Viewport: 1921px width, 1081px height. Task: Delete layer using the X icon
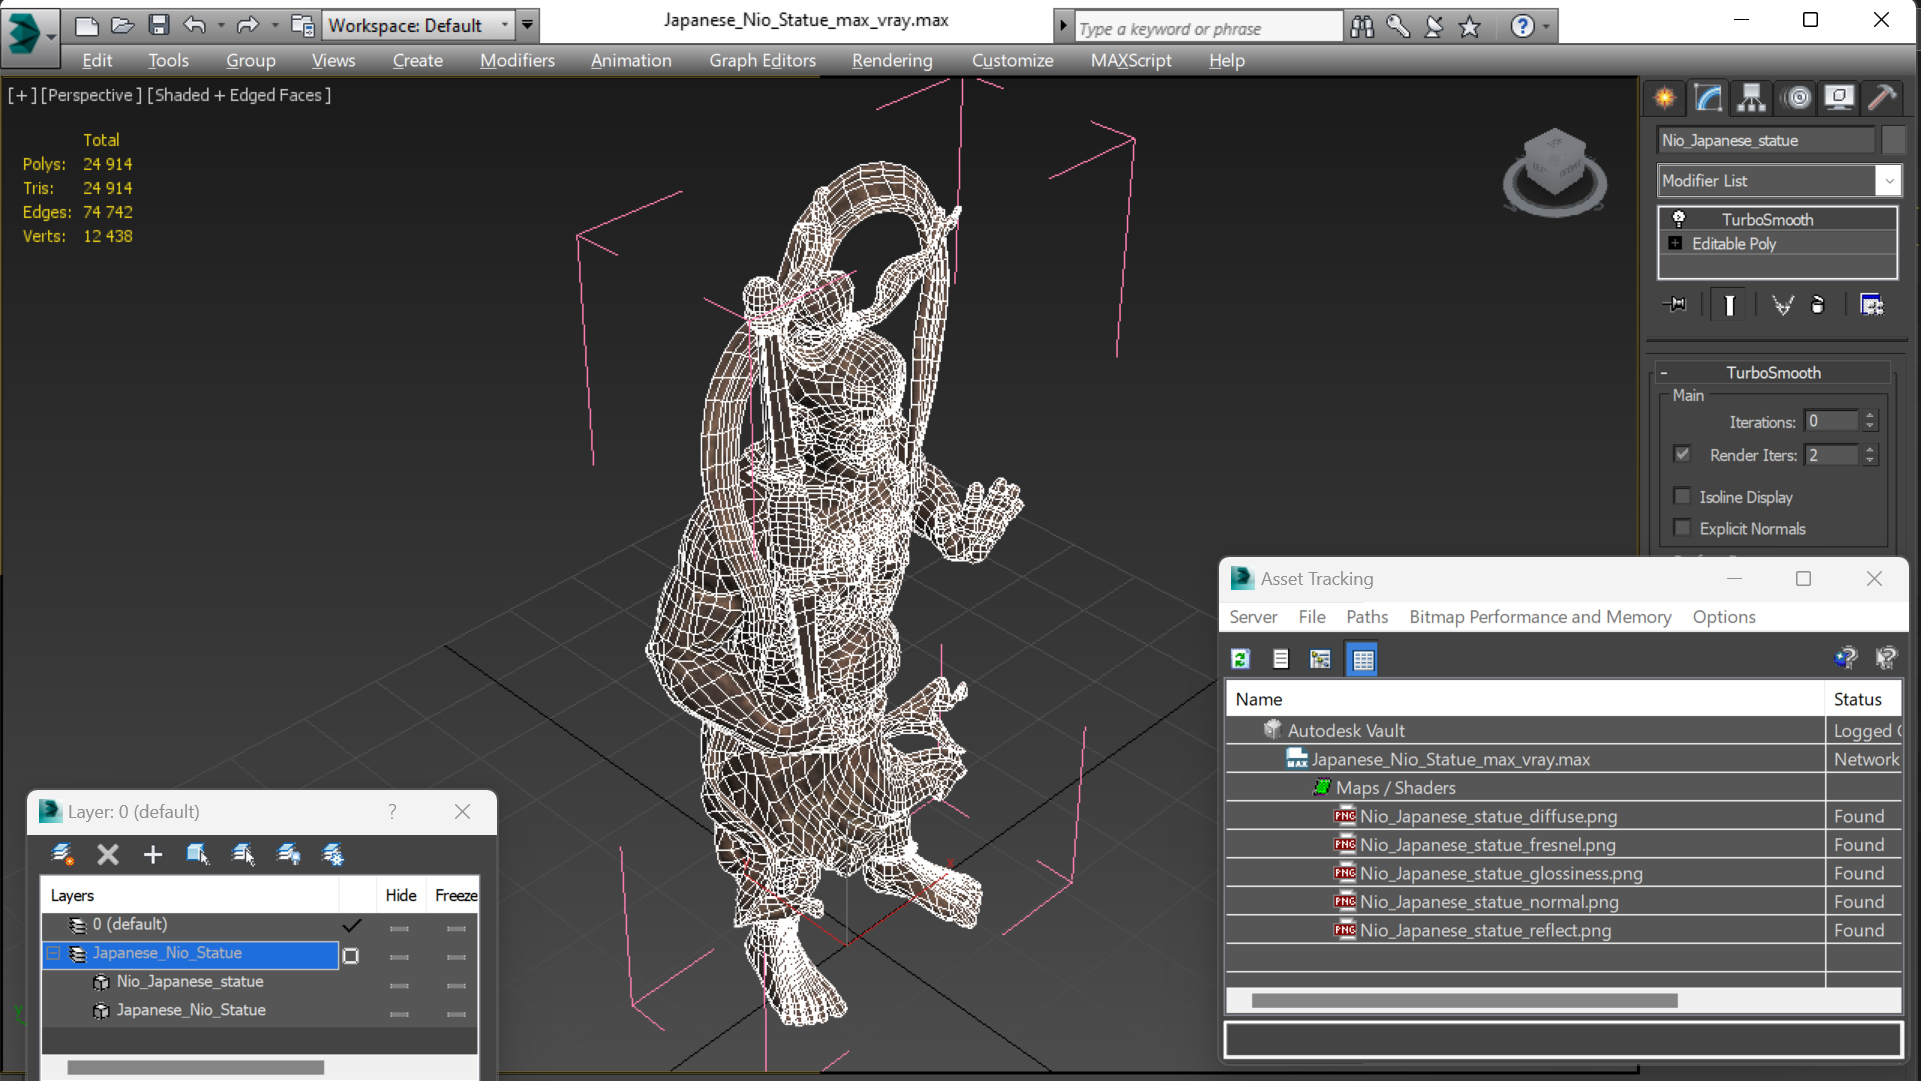pyautogui.click(x=108, y=855)
